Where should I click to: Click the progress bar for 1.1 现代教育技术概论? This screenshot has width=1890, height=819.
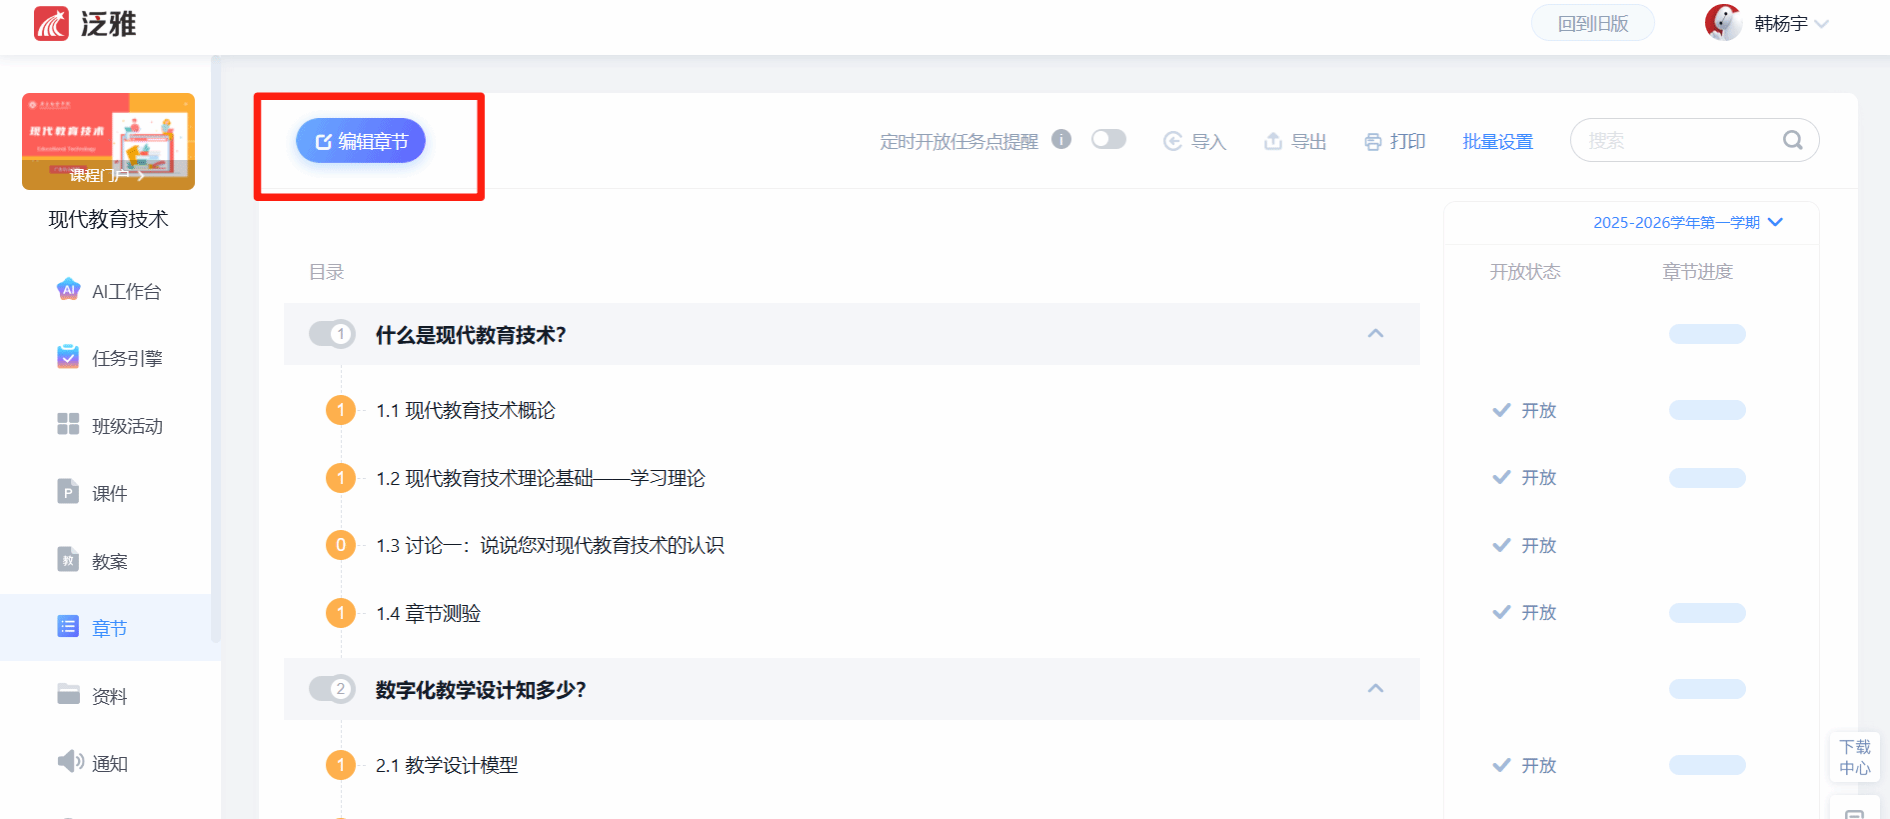1707,410
